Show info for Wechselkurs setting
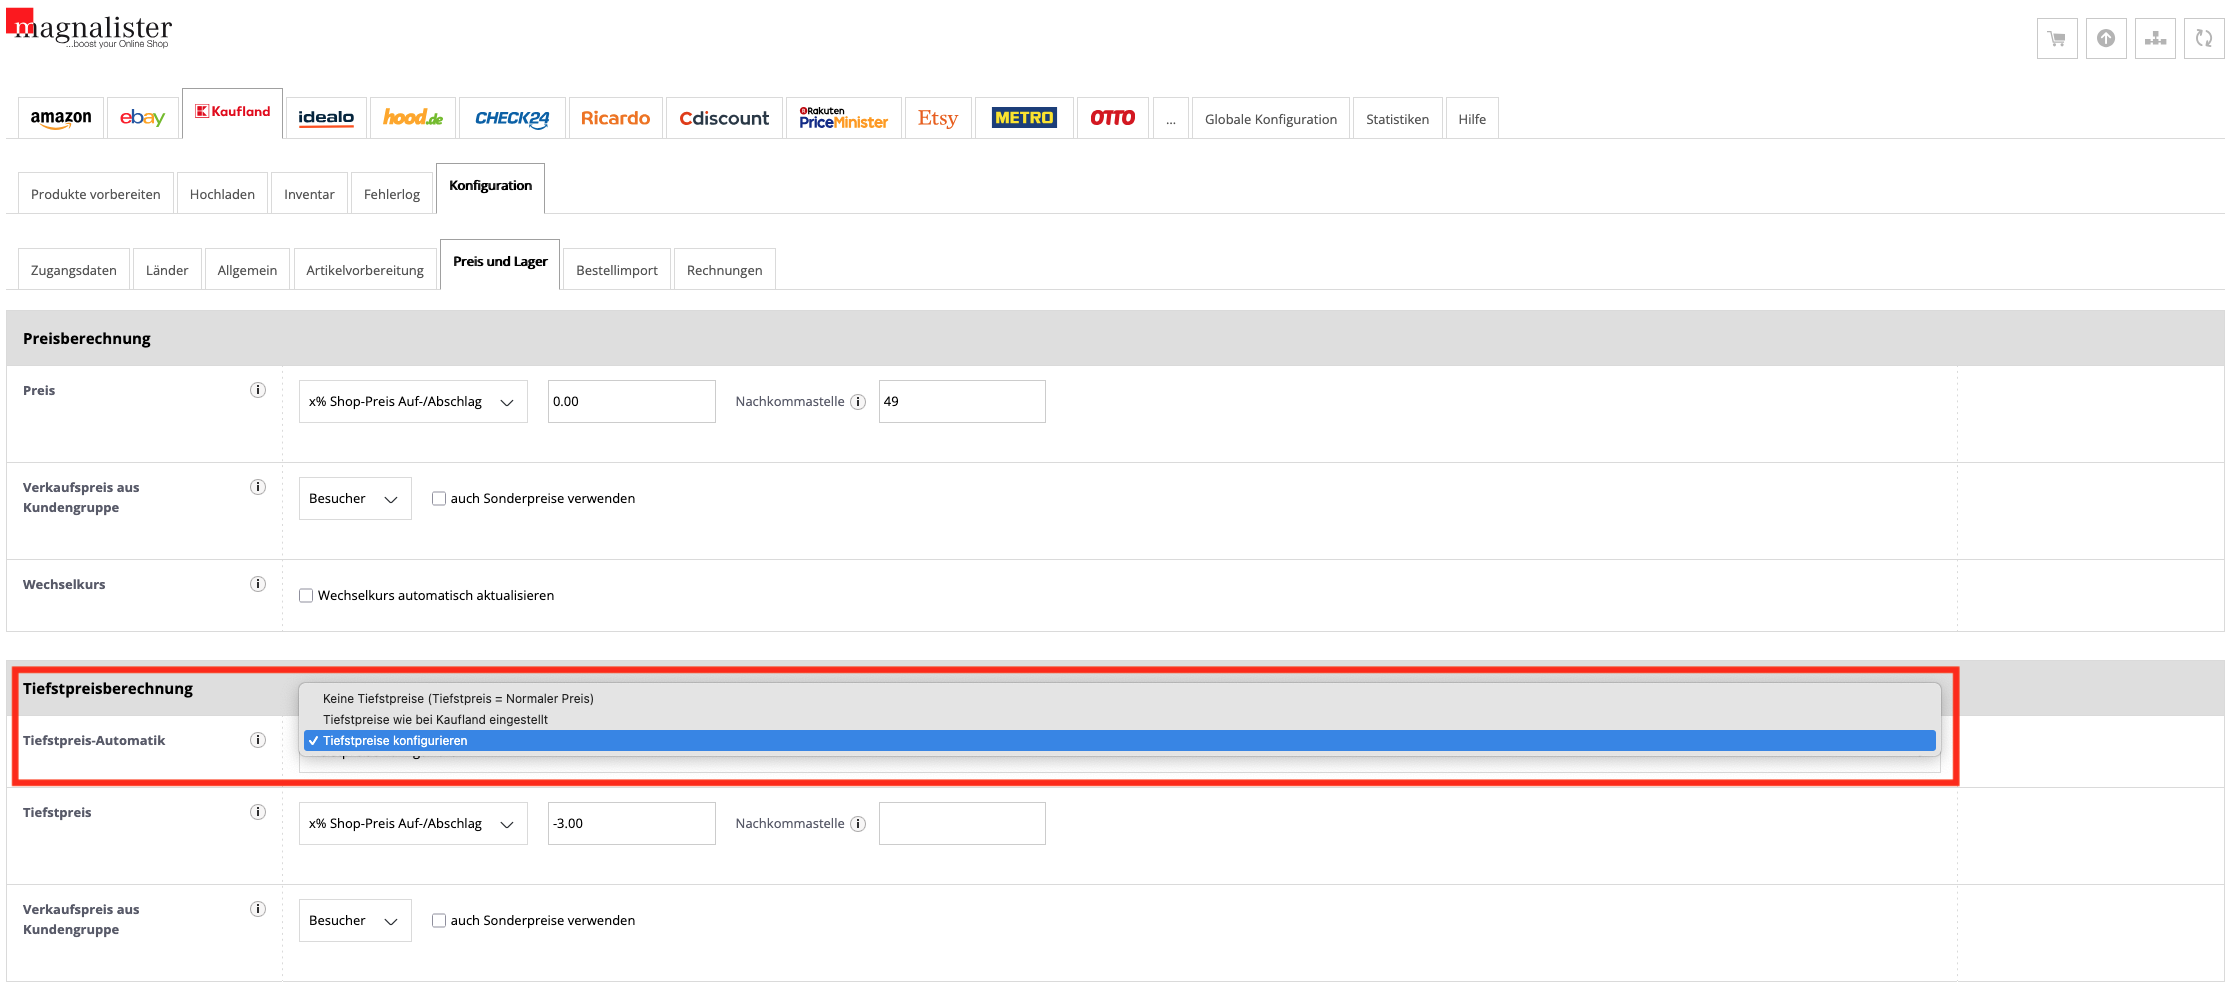 pyautogui.click(x=258, y=584)
